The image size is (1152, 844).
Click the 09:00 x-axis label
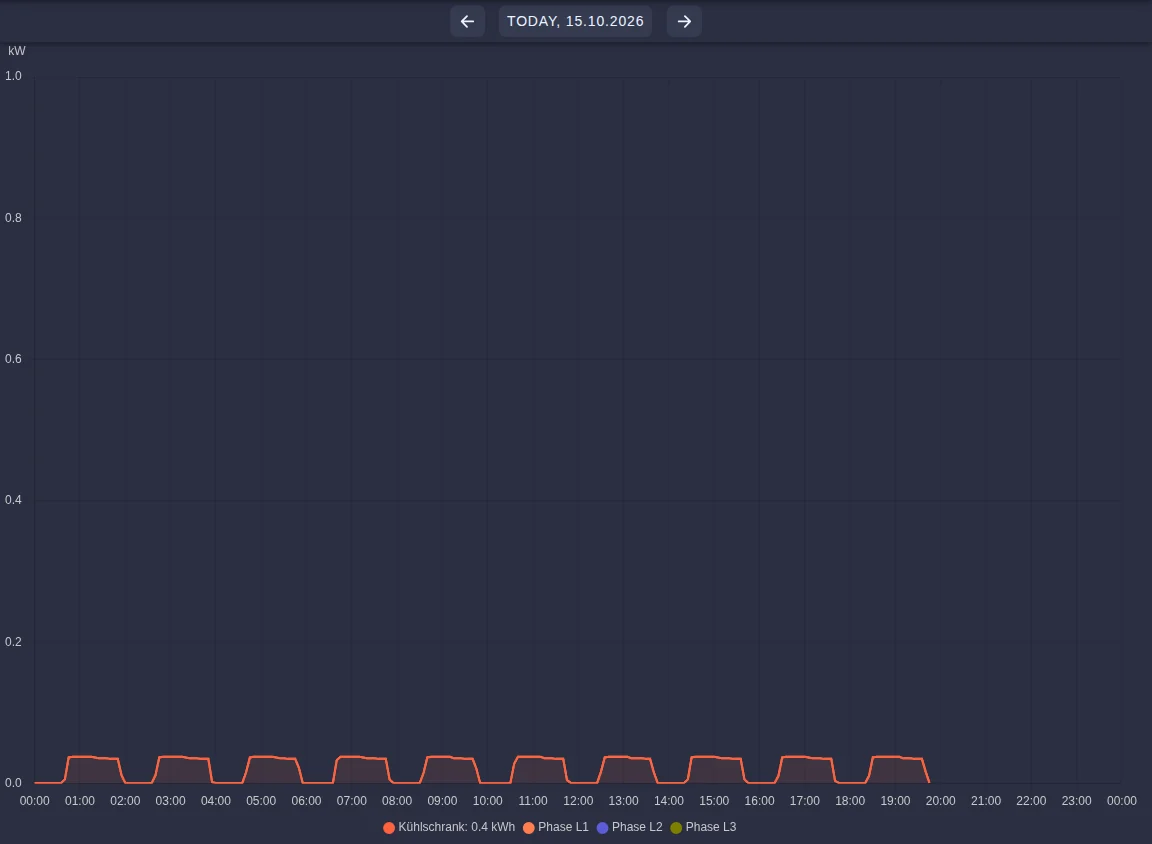point(442,801)
